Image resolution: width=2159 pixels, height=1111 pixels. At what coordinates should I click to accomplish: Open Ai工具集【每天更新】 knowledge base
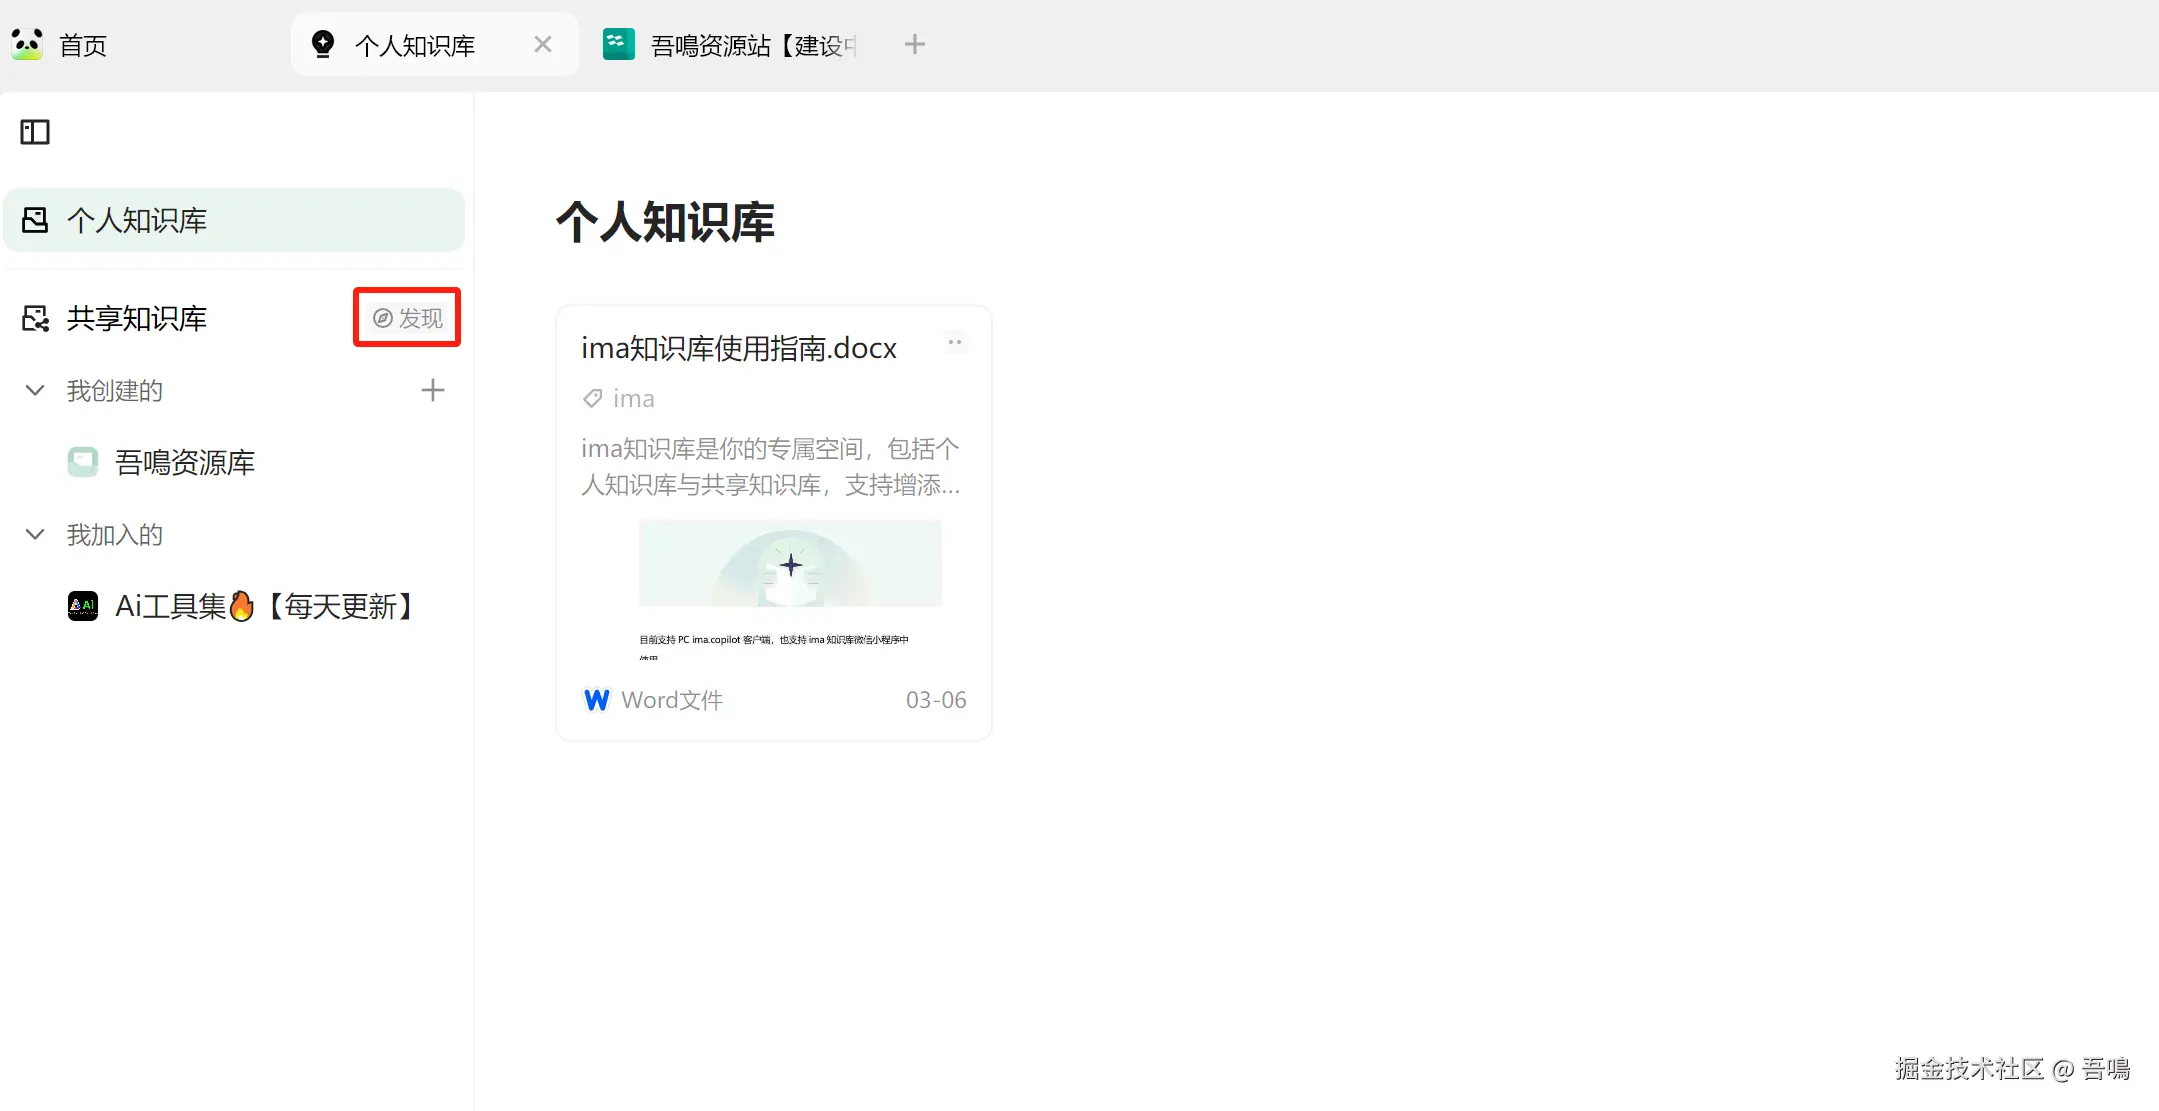(x=263, y=606)
